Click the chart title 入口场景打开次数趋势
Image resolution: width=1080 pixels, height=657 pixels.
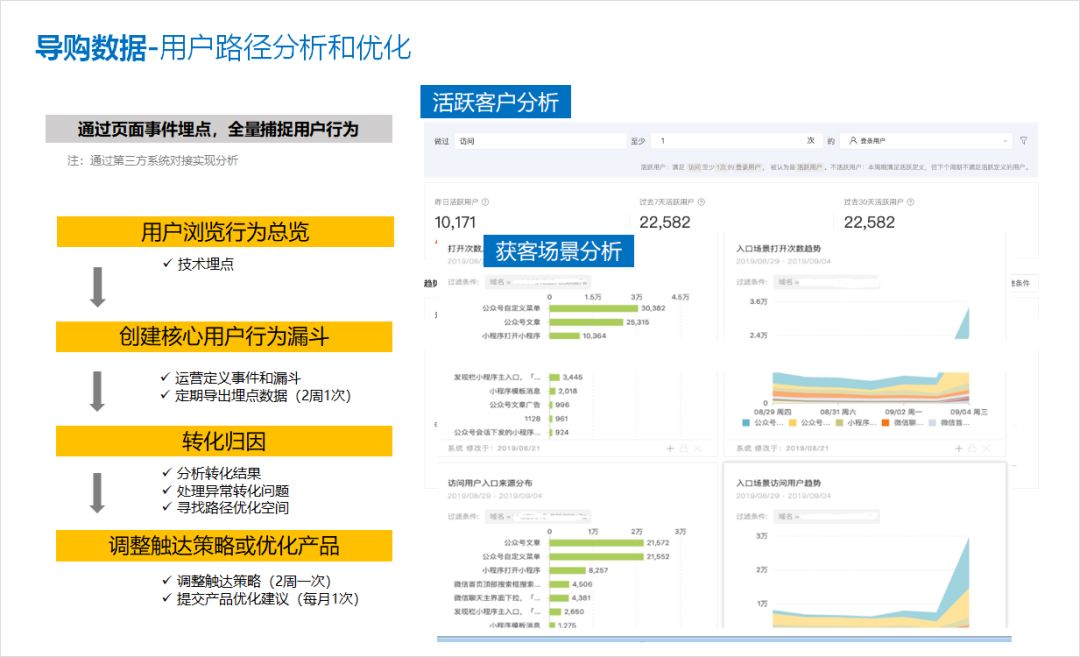778,249
